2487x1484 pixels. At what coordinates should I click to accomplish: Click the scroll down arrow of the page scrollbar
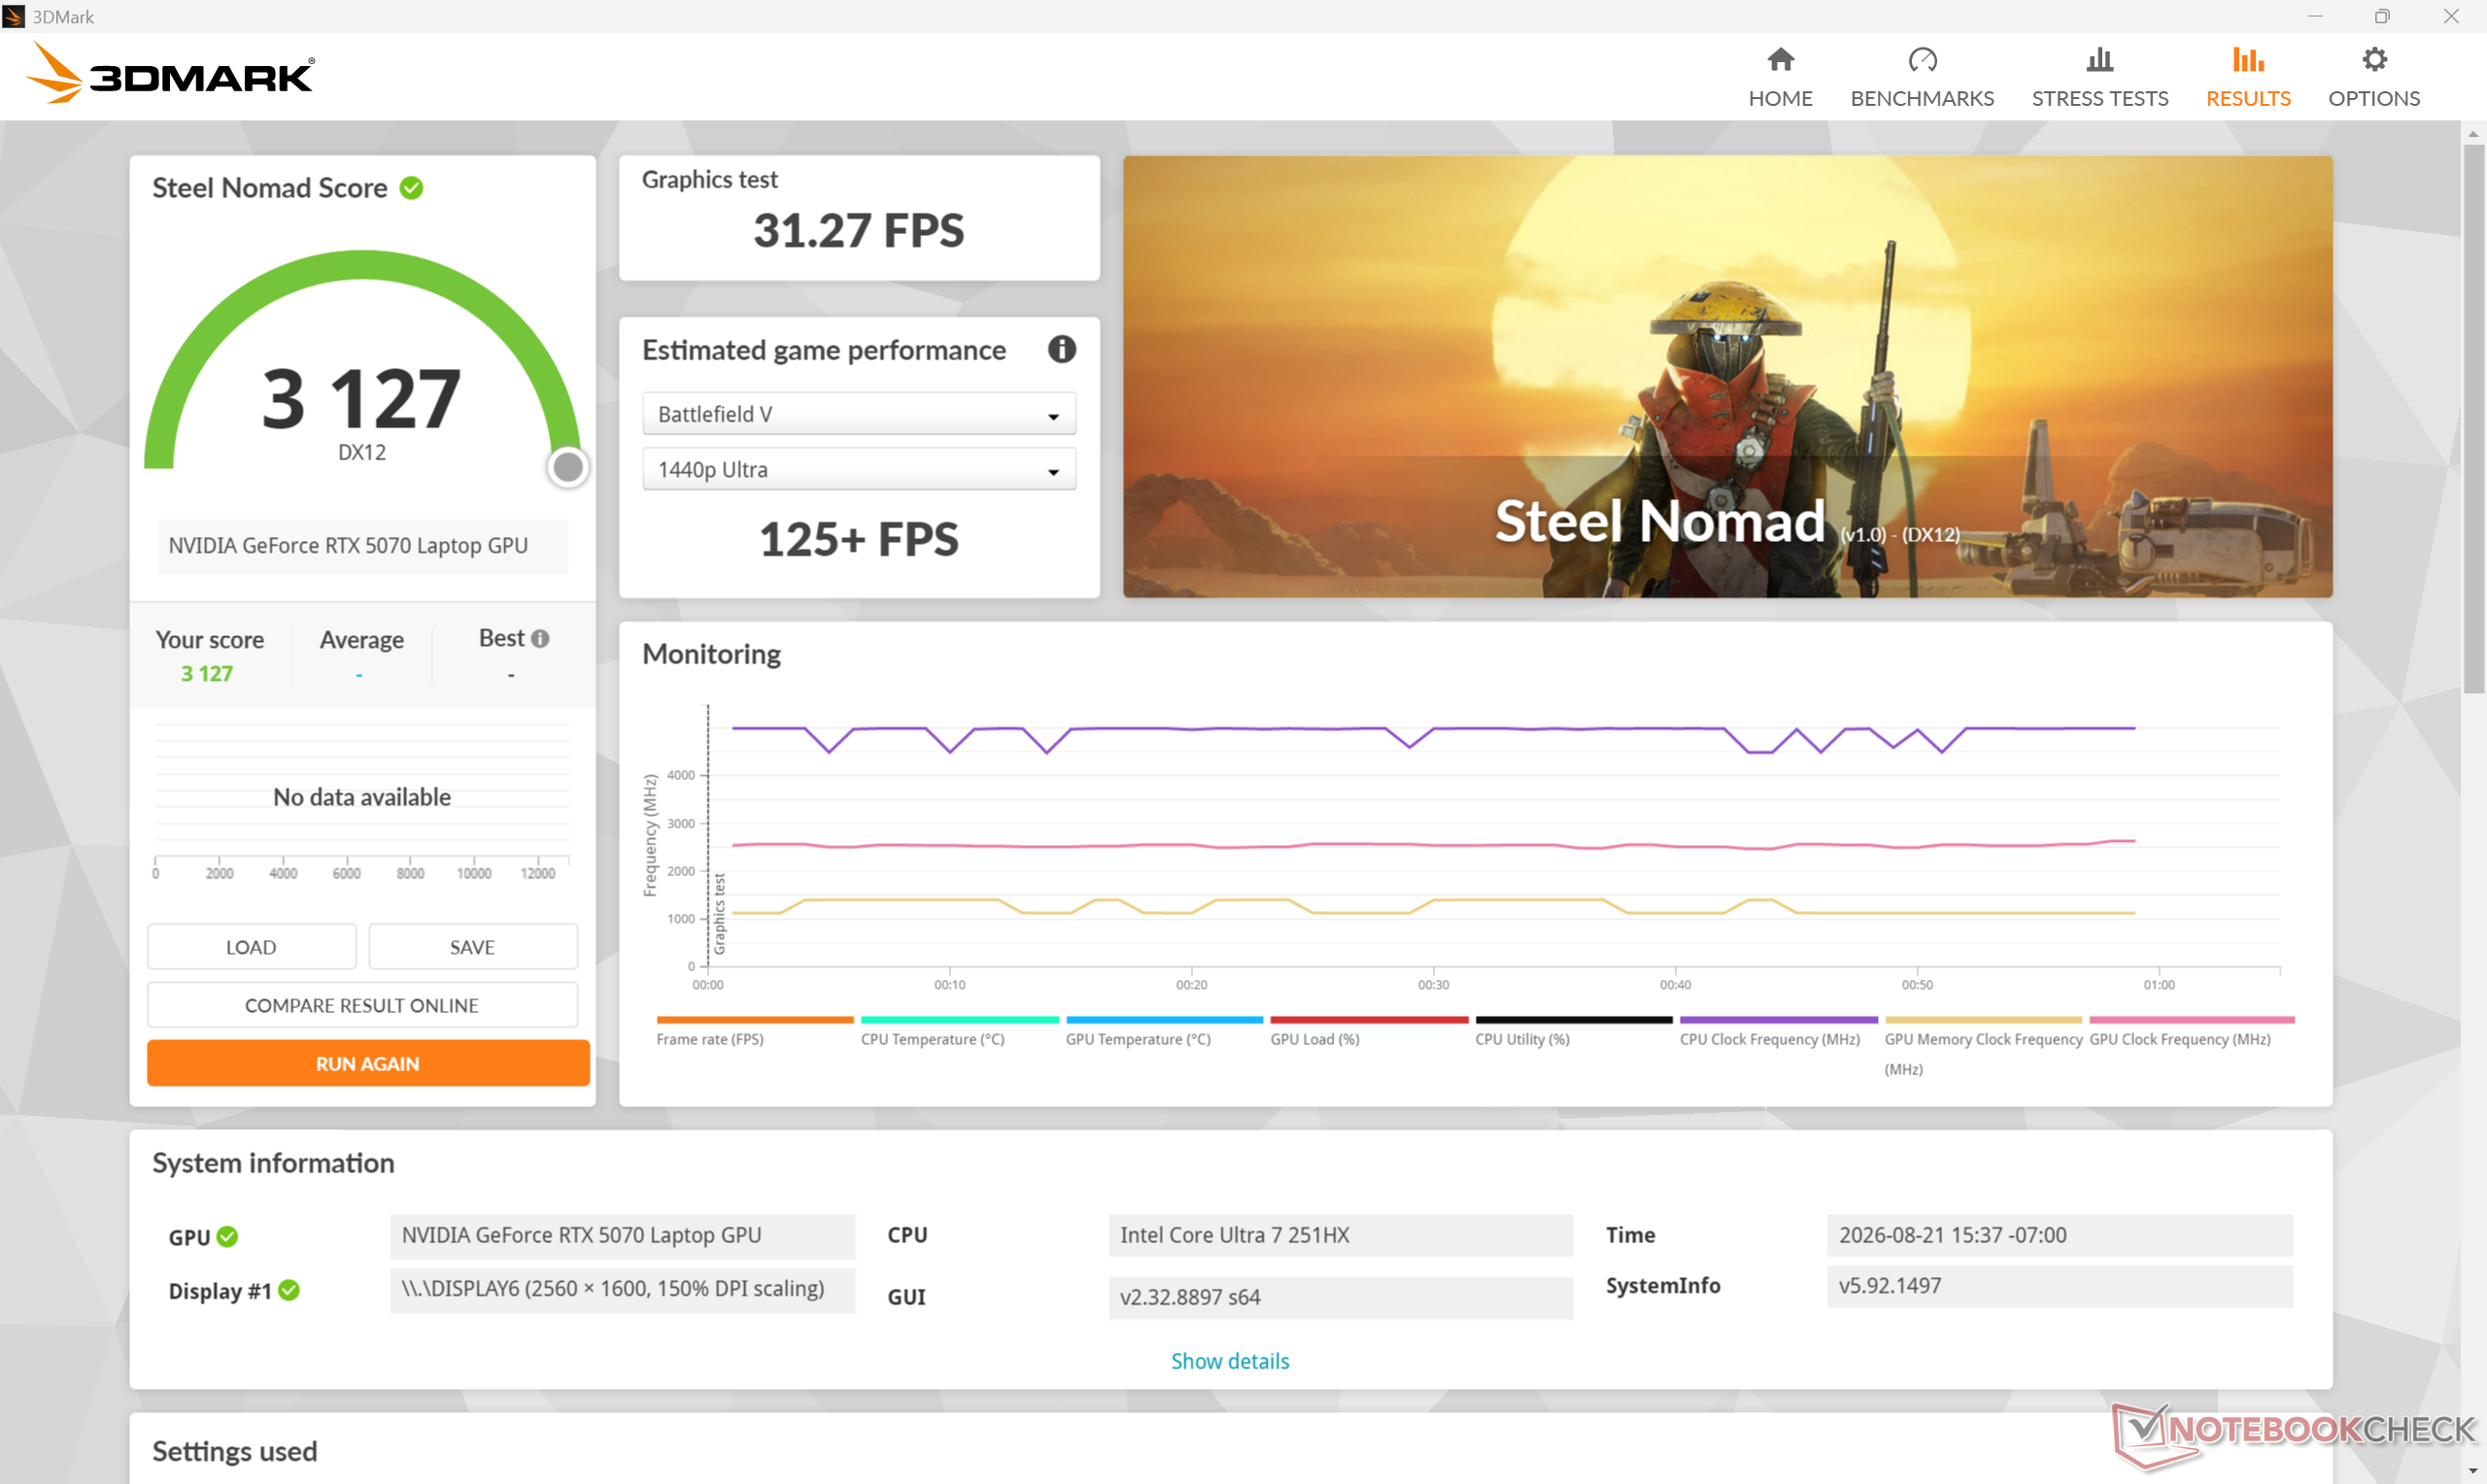tap(2474, 1472)
